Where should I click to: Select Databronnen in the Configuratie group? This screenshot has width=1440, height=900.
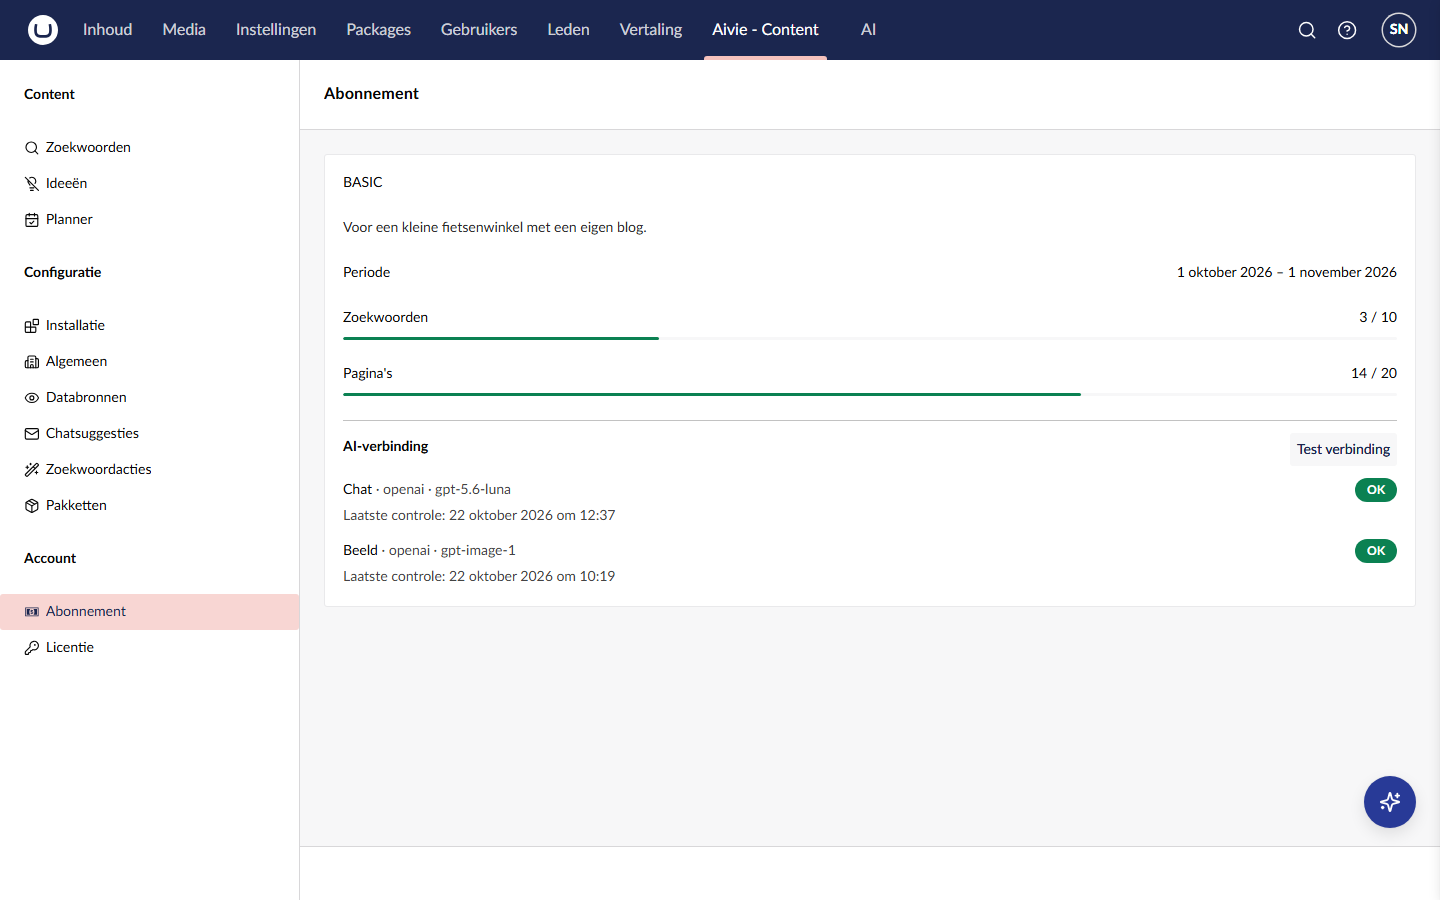150,398
